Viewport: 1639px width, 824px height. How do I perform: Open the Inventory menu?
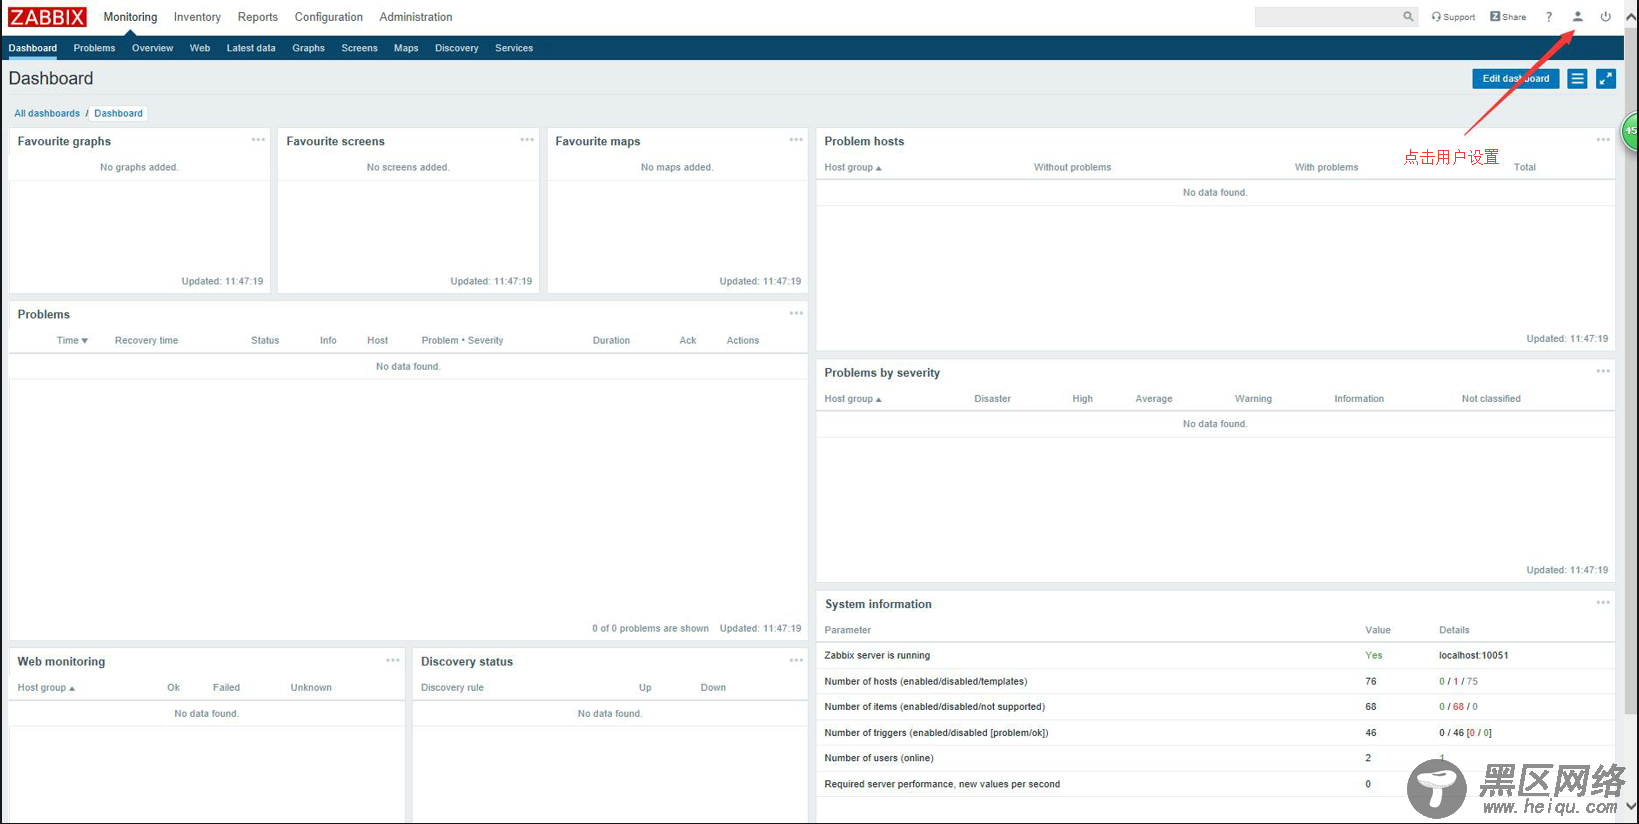tap(197, 17)
